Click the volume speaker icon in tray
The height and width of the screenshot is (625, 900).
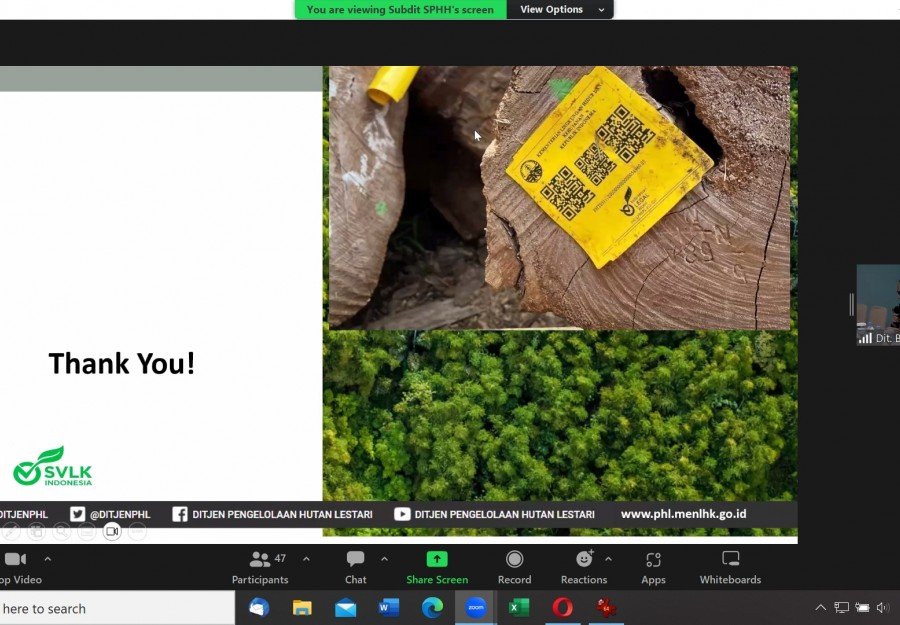tap(883, 607)
